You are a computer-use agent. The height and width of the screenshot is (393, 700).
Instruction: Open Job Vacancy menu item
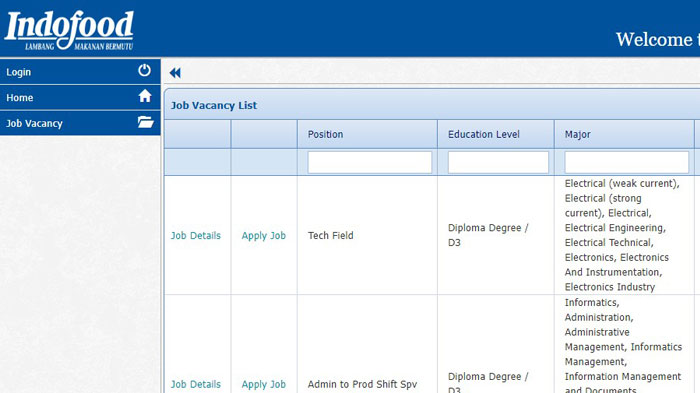[x=80, y=123]
